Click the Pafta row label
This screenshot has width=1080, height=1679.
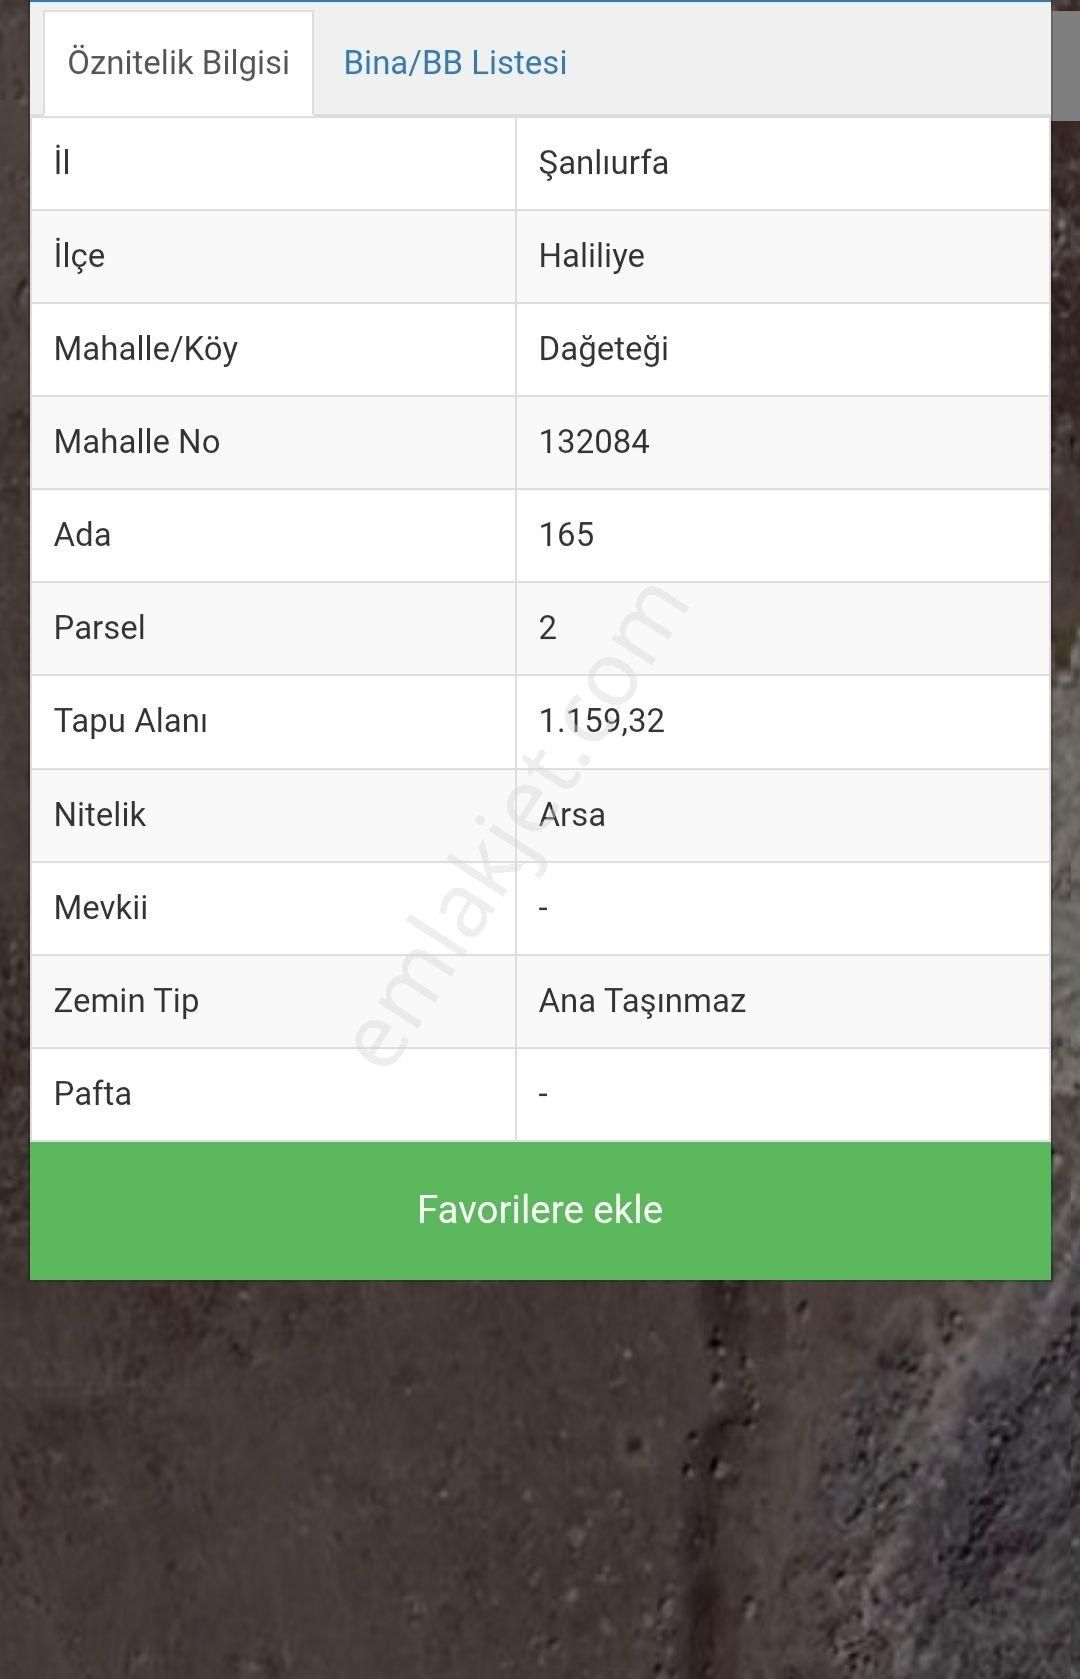click(93, 1094)
